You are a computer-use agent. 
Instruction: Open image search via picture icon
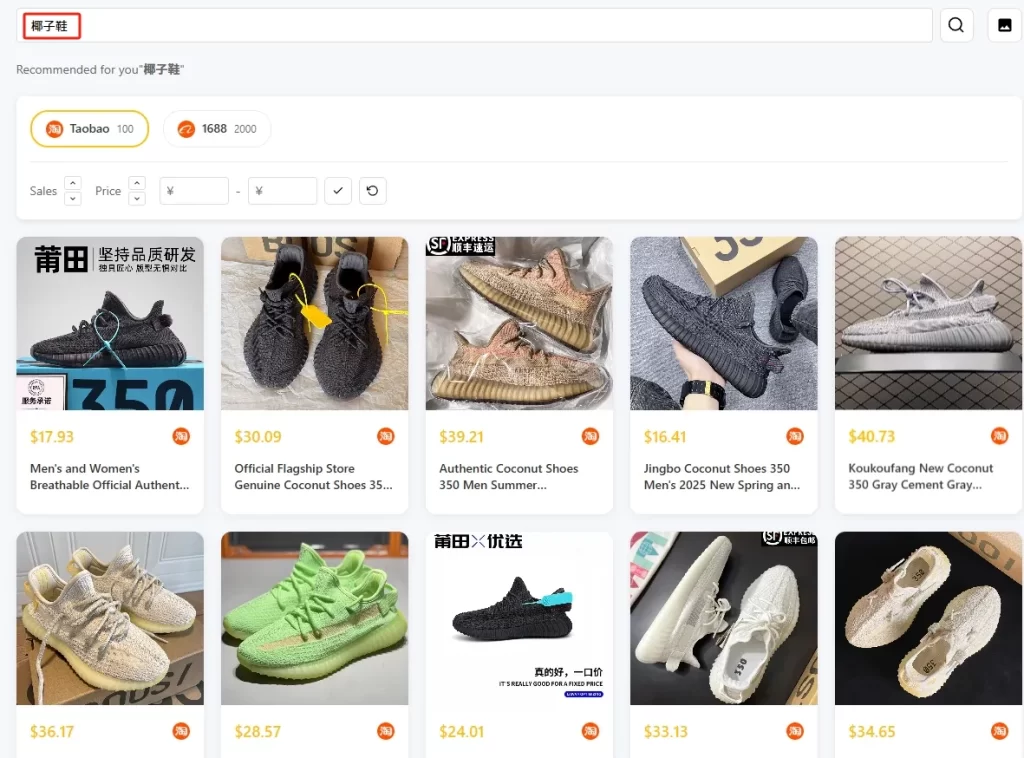1004,25
